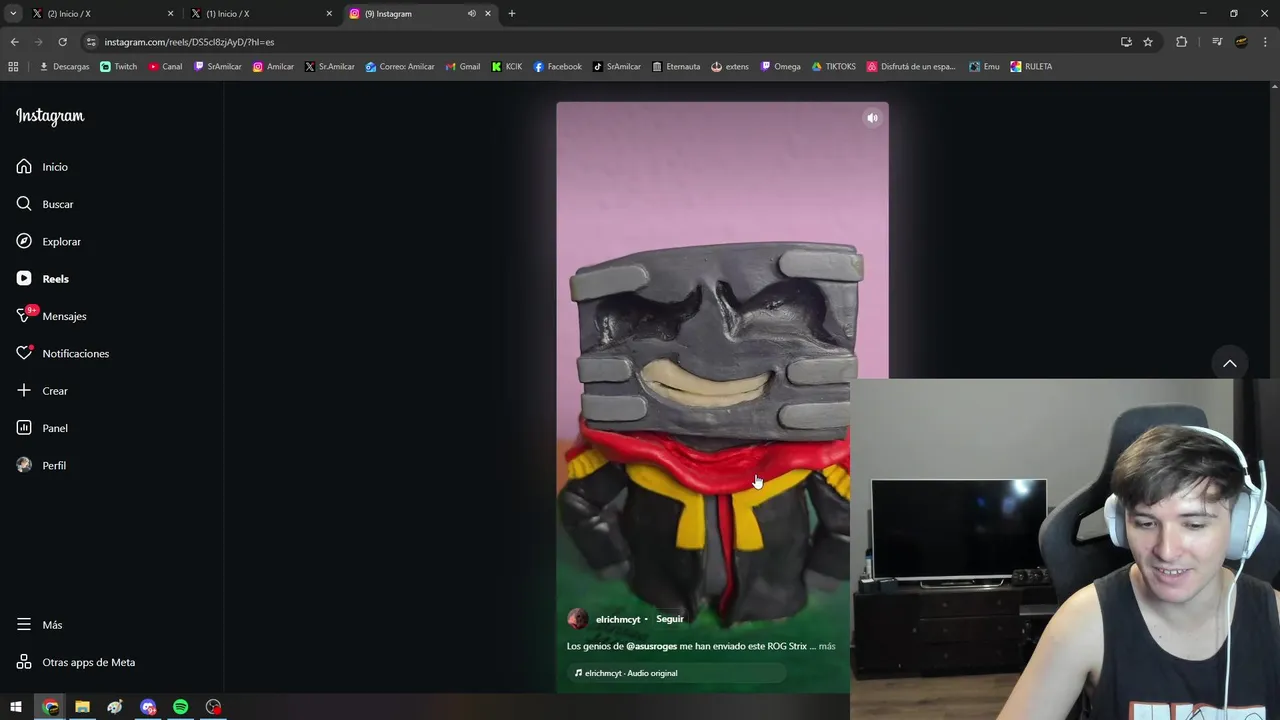Expand caption with más link

827,646
